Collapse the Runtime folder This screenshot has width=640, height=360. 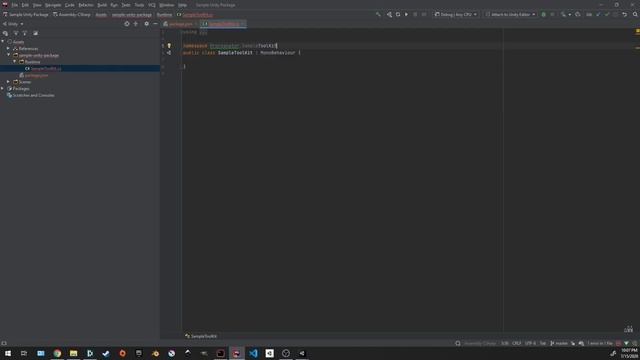[15, 62]
